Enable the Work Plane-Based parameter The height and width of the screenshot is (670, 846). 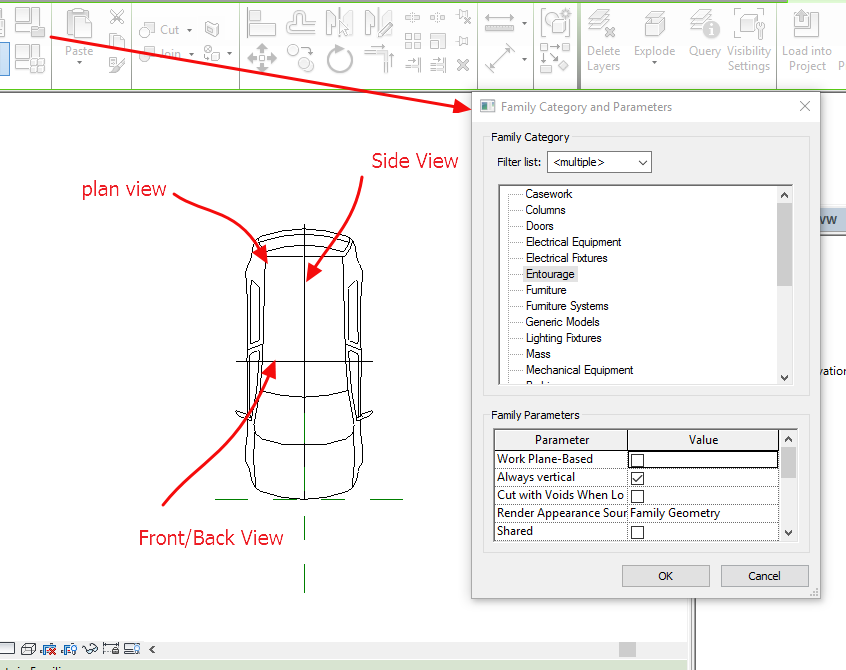[636, 458]
